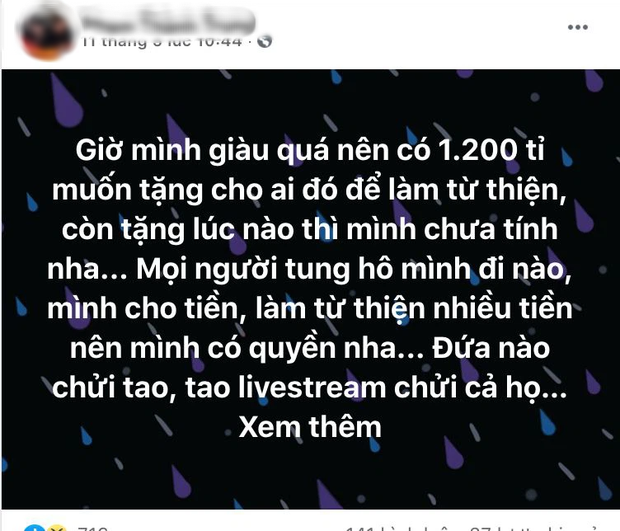Open the three-dot post options menu
Screen dimensions: 620x531
click(577, 27)
